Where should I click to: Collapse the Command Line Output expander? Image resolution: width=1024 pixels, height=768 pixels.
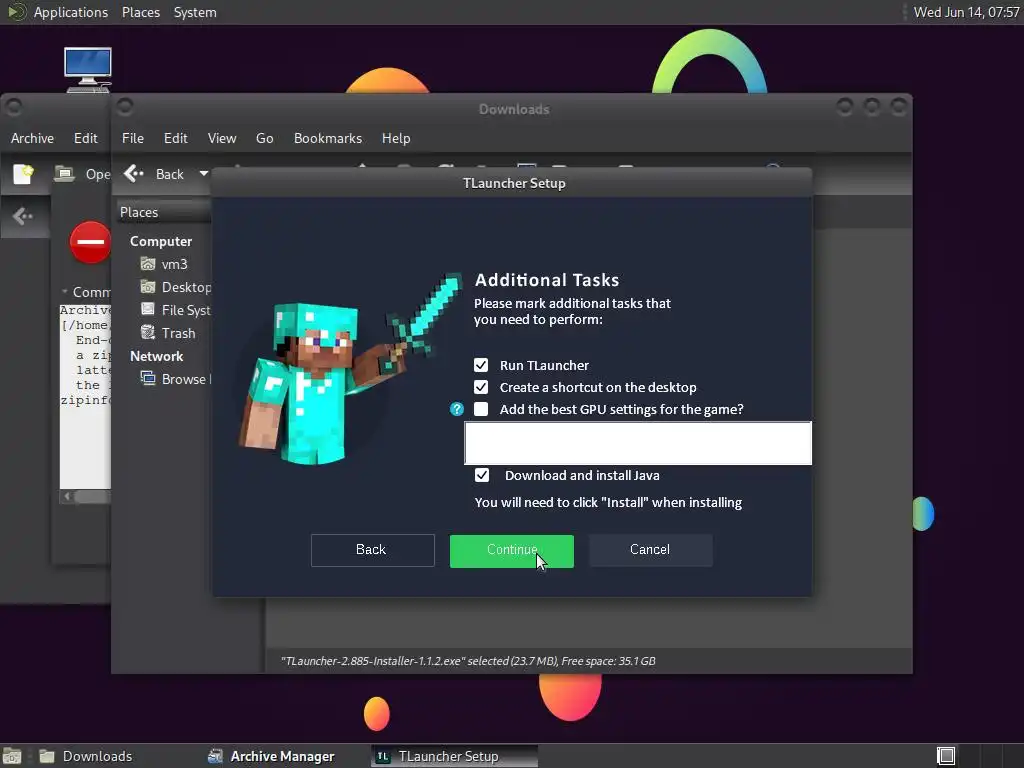[65, 291]
